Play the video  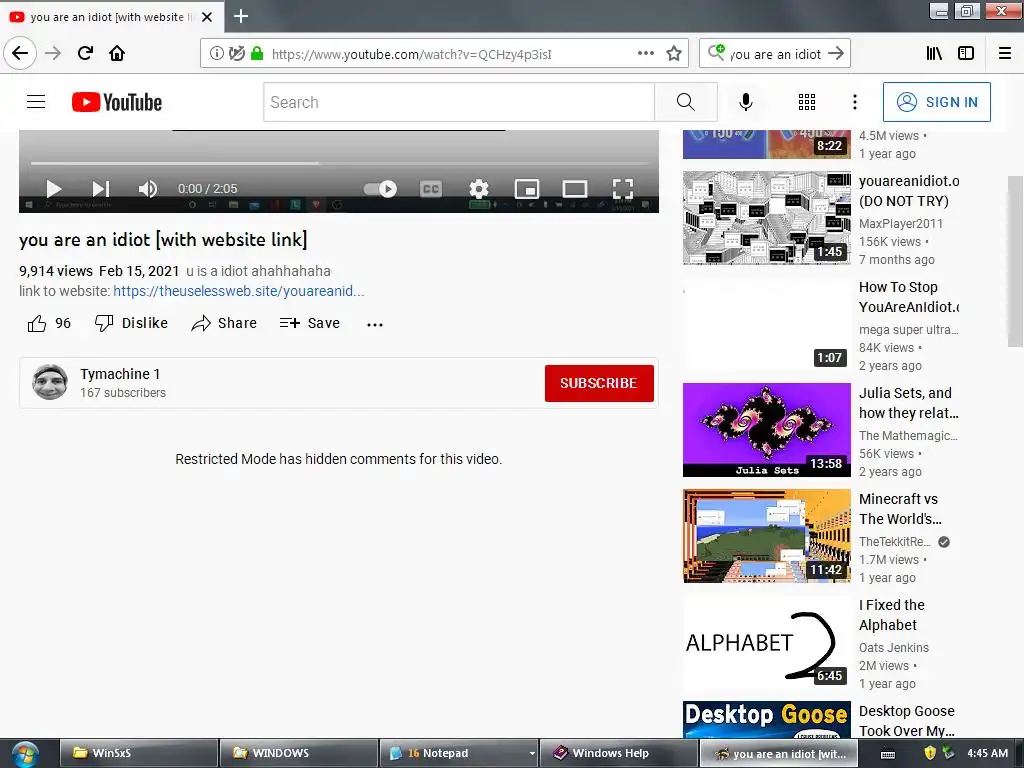pyautogui.click(x=54, y=189)
